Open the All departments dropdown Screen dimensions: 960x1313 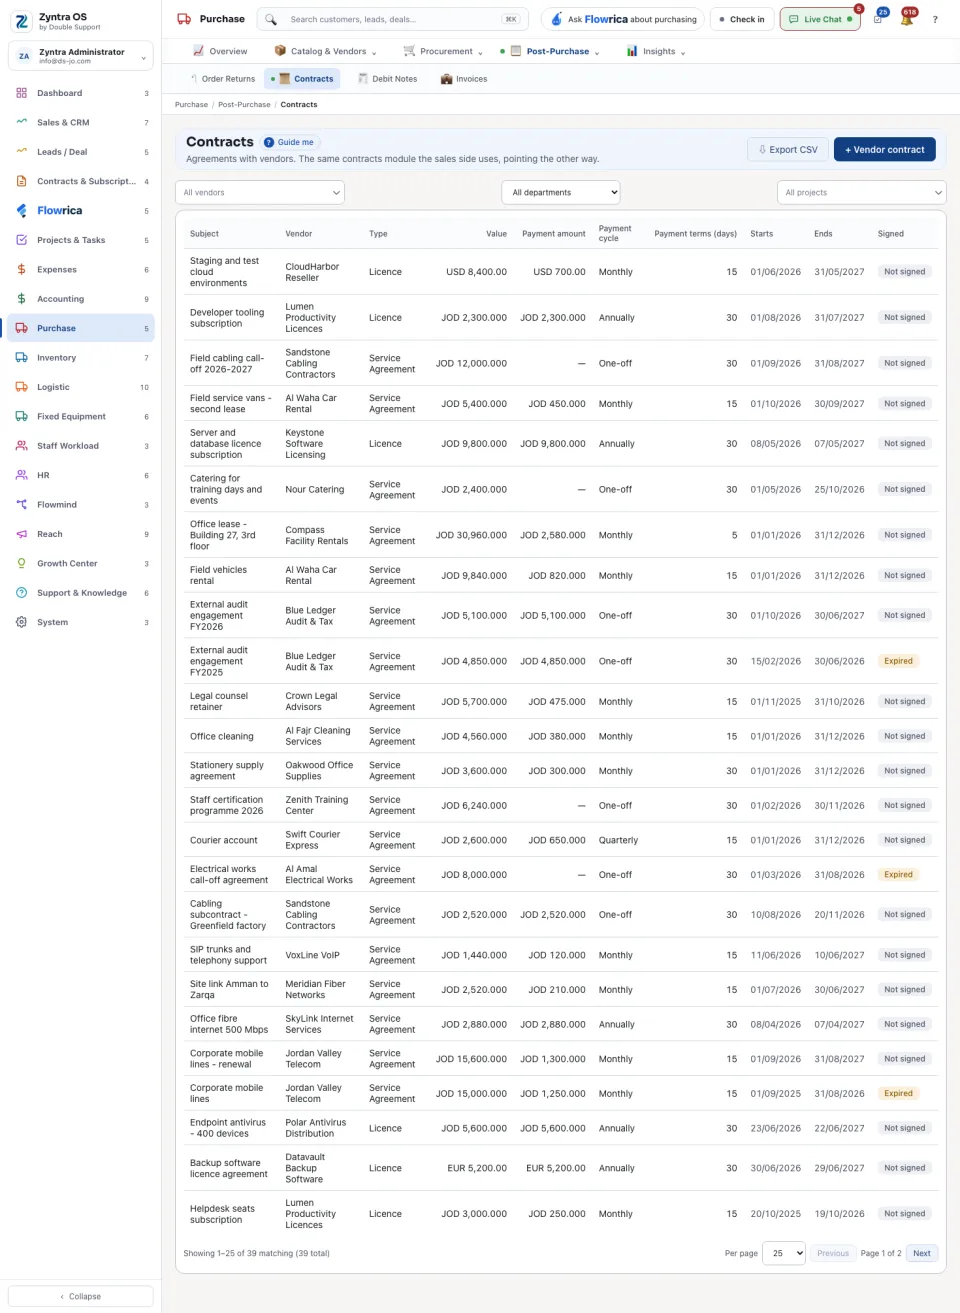pos(560,192)
